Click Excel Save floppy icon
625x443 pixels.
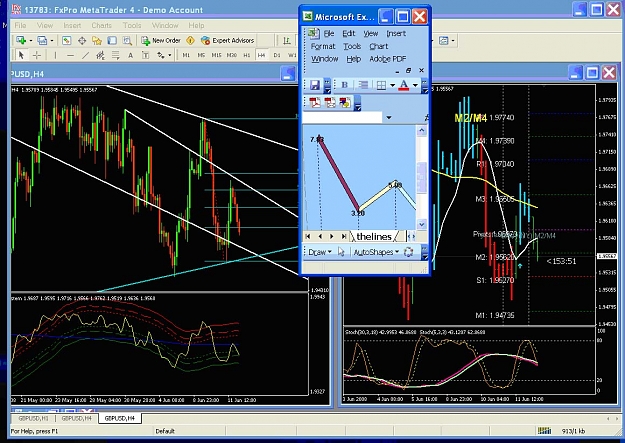click(x=315, y=85)
